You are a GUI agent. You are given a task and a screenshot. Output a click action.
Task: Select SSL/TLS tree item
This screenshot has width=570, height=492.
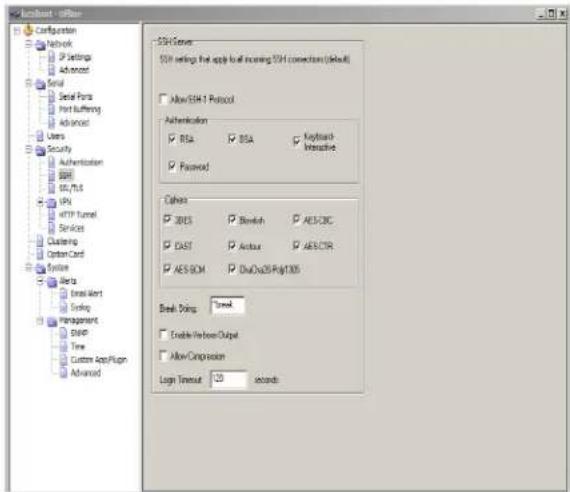pos(71,188)
